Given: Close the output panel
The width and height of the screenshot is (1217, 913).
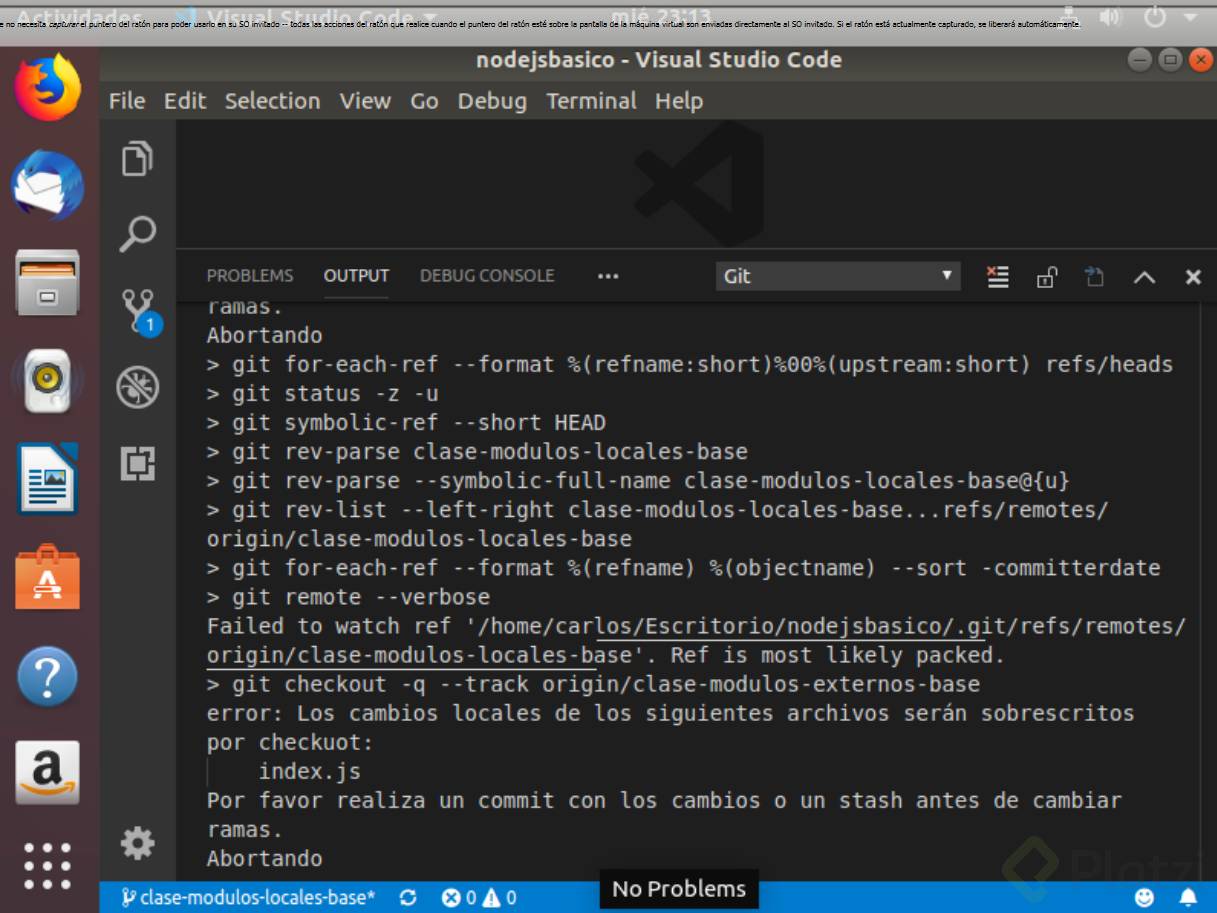Looking at the screenshot, I should click(x=1192, y=277).
